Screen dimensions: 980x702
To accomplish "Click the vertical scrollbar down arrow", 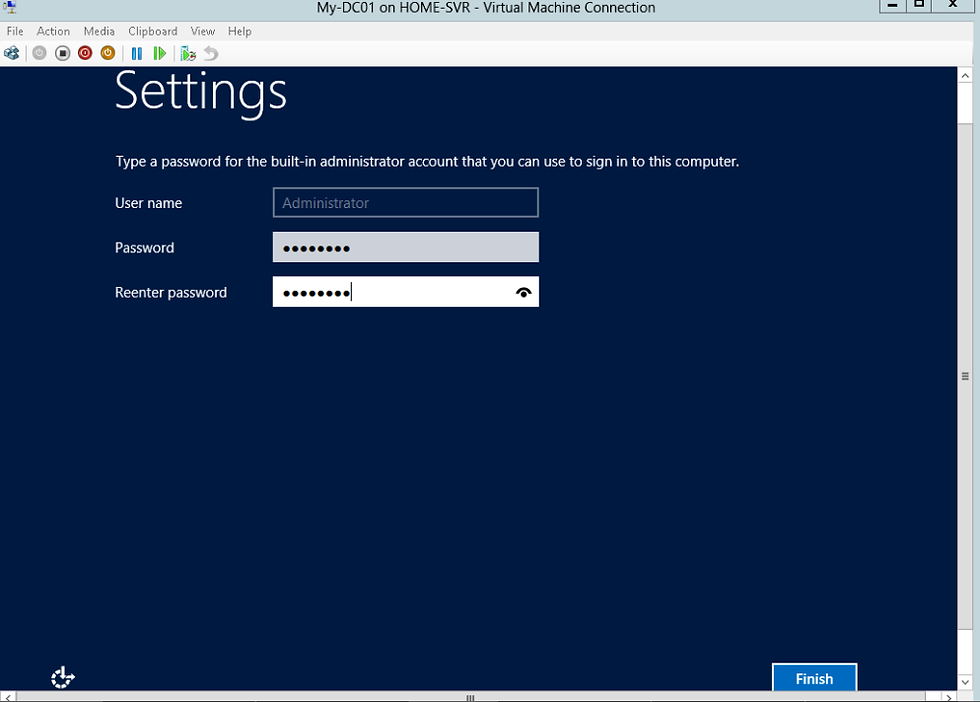I will (965, 682).
